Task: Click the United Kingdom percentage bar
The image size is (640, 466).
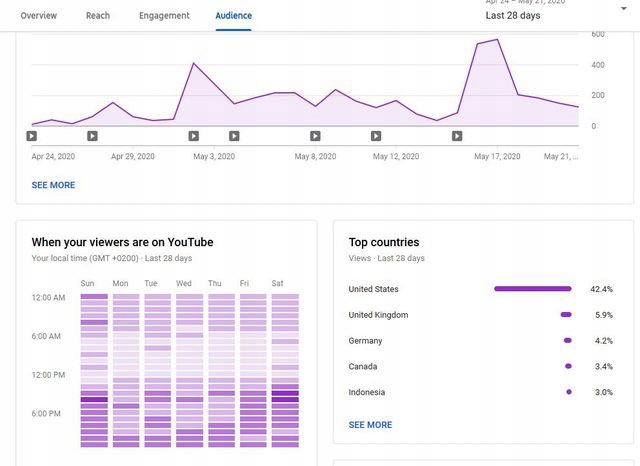Action: (566, 315)
